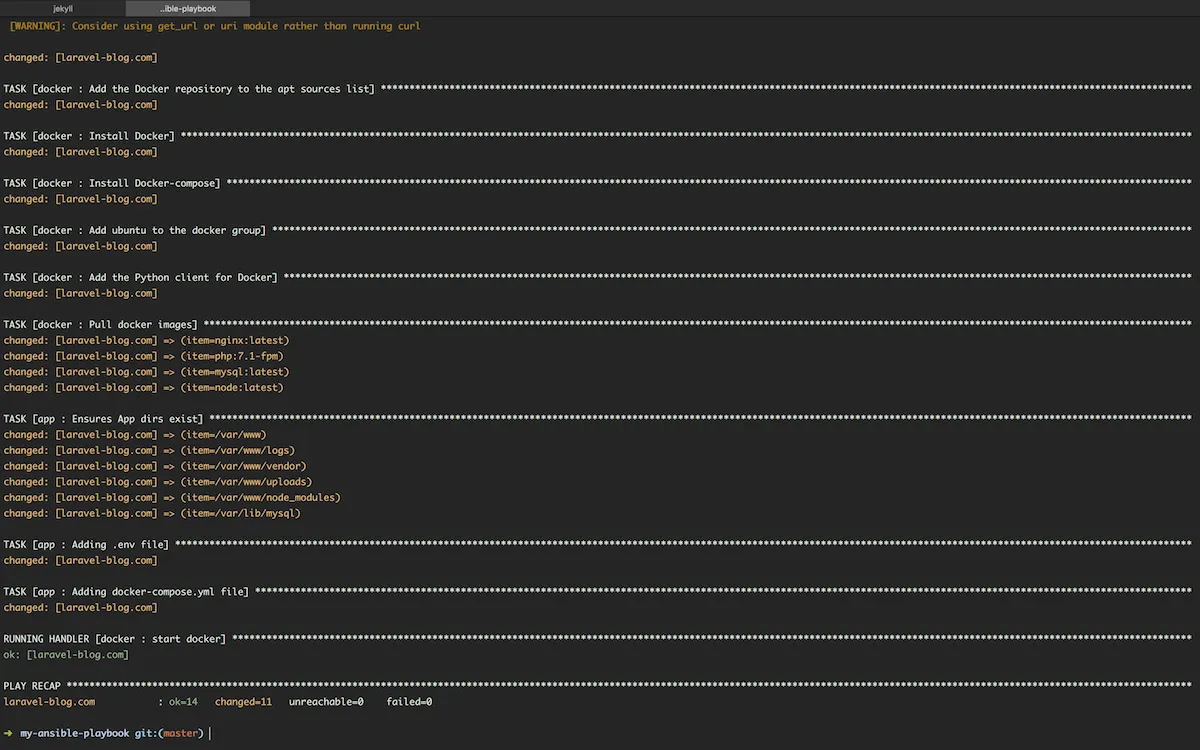The image size is (1200, 750).
Task: Click the WARNING line about get_url module
Action: [x=214, y=26]
